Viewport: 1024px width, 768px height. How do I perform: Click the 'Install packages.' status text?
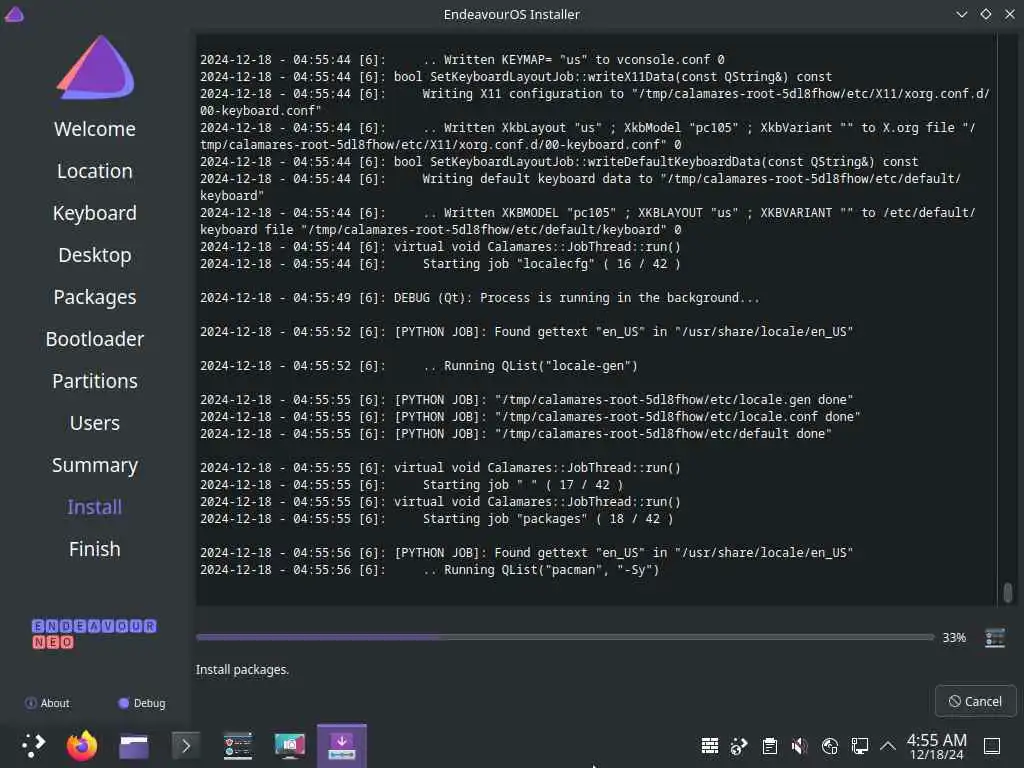(242, 669)
